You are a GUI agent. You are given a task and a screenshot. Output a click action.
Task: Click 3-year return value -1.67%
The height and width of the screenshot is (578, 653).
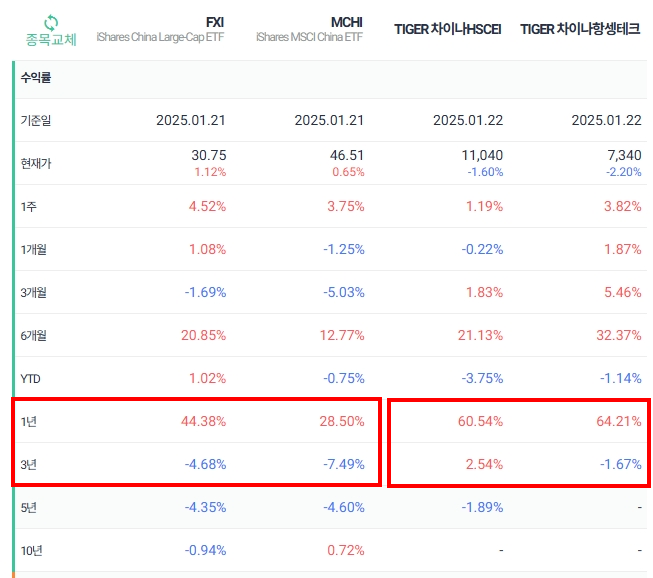[x=621, y=464]
